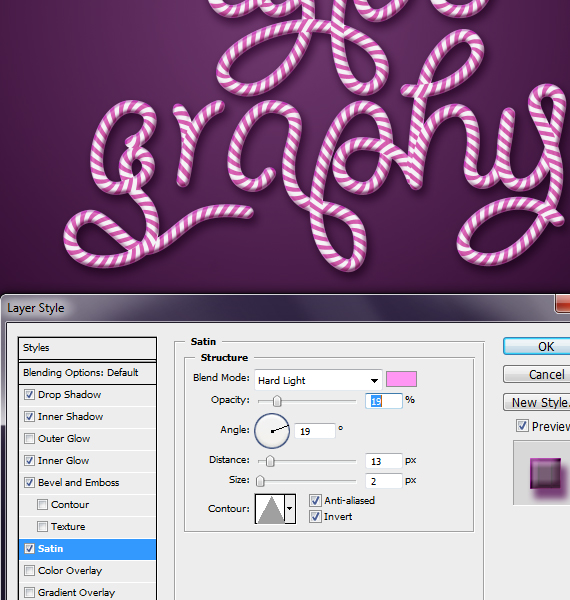
Task: Uncheck the Anti-aliased option
Action: coord(315,500)
